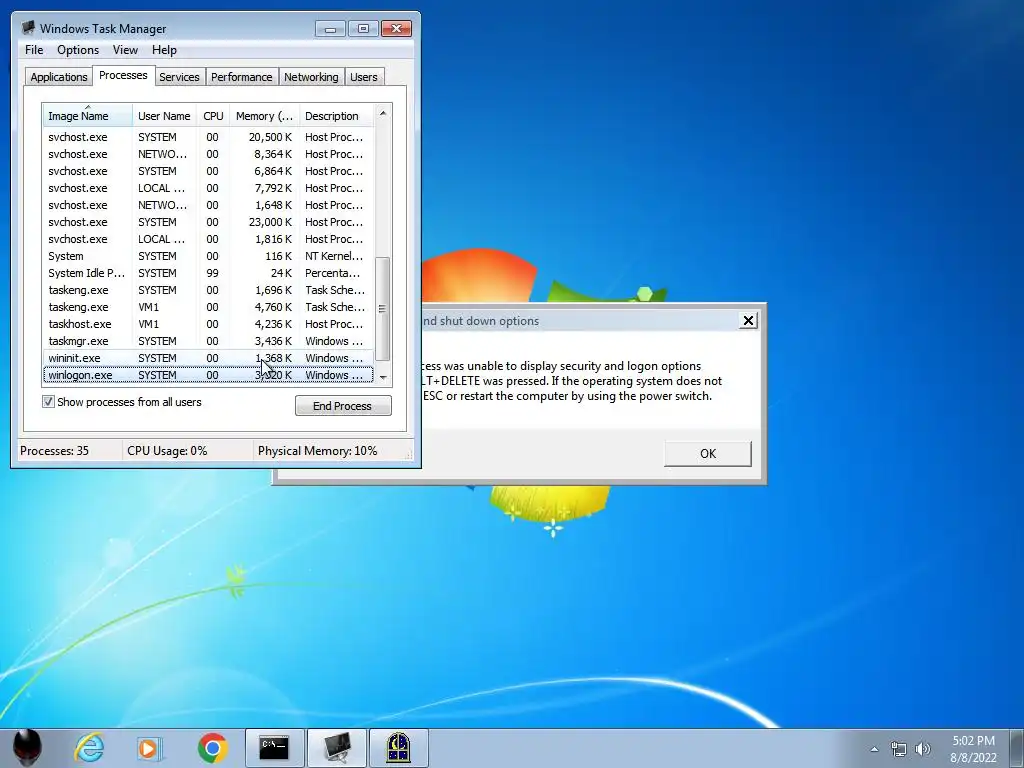Click process list scroll down arrow
The width and height of the screenshot is (1024, 768).
point(383,377)
